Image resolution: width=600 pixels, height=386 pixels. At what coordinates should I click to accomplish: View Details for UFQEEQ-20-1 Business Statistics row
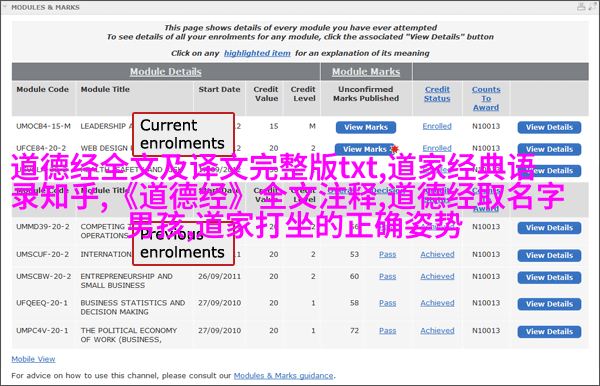(549, 304)
